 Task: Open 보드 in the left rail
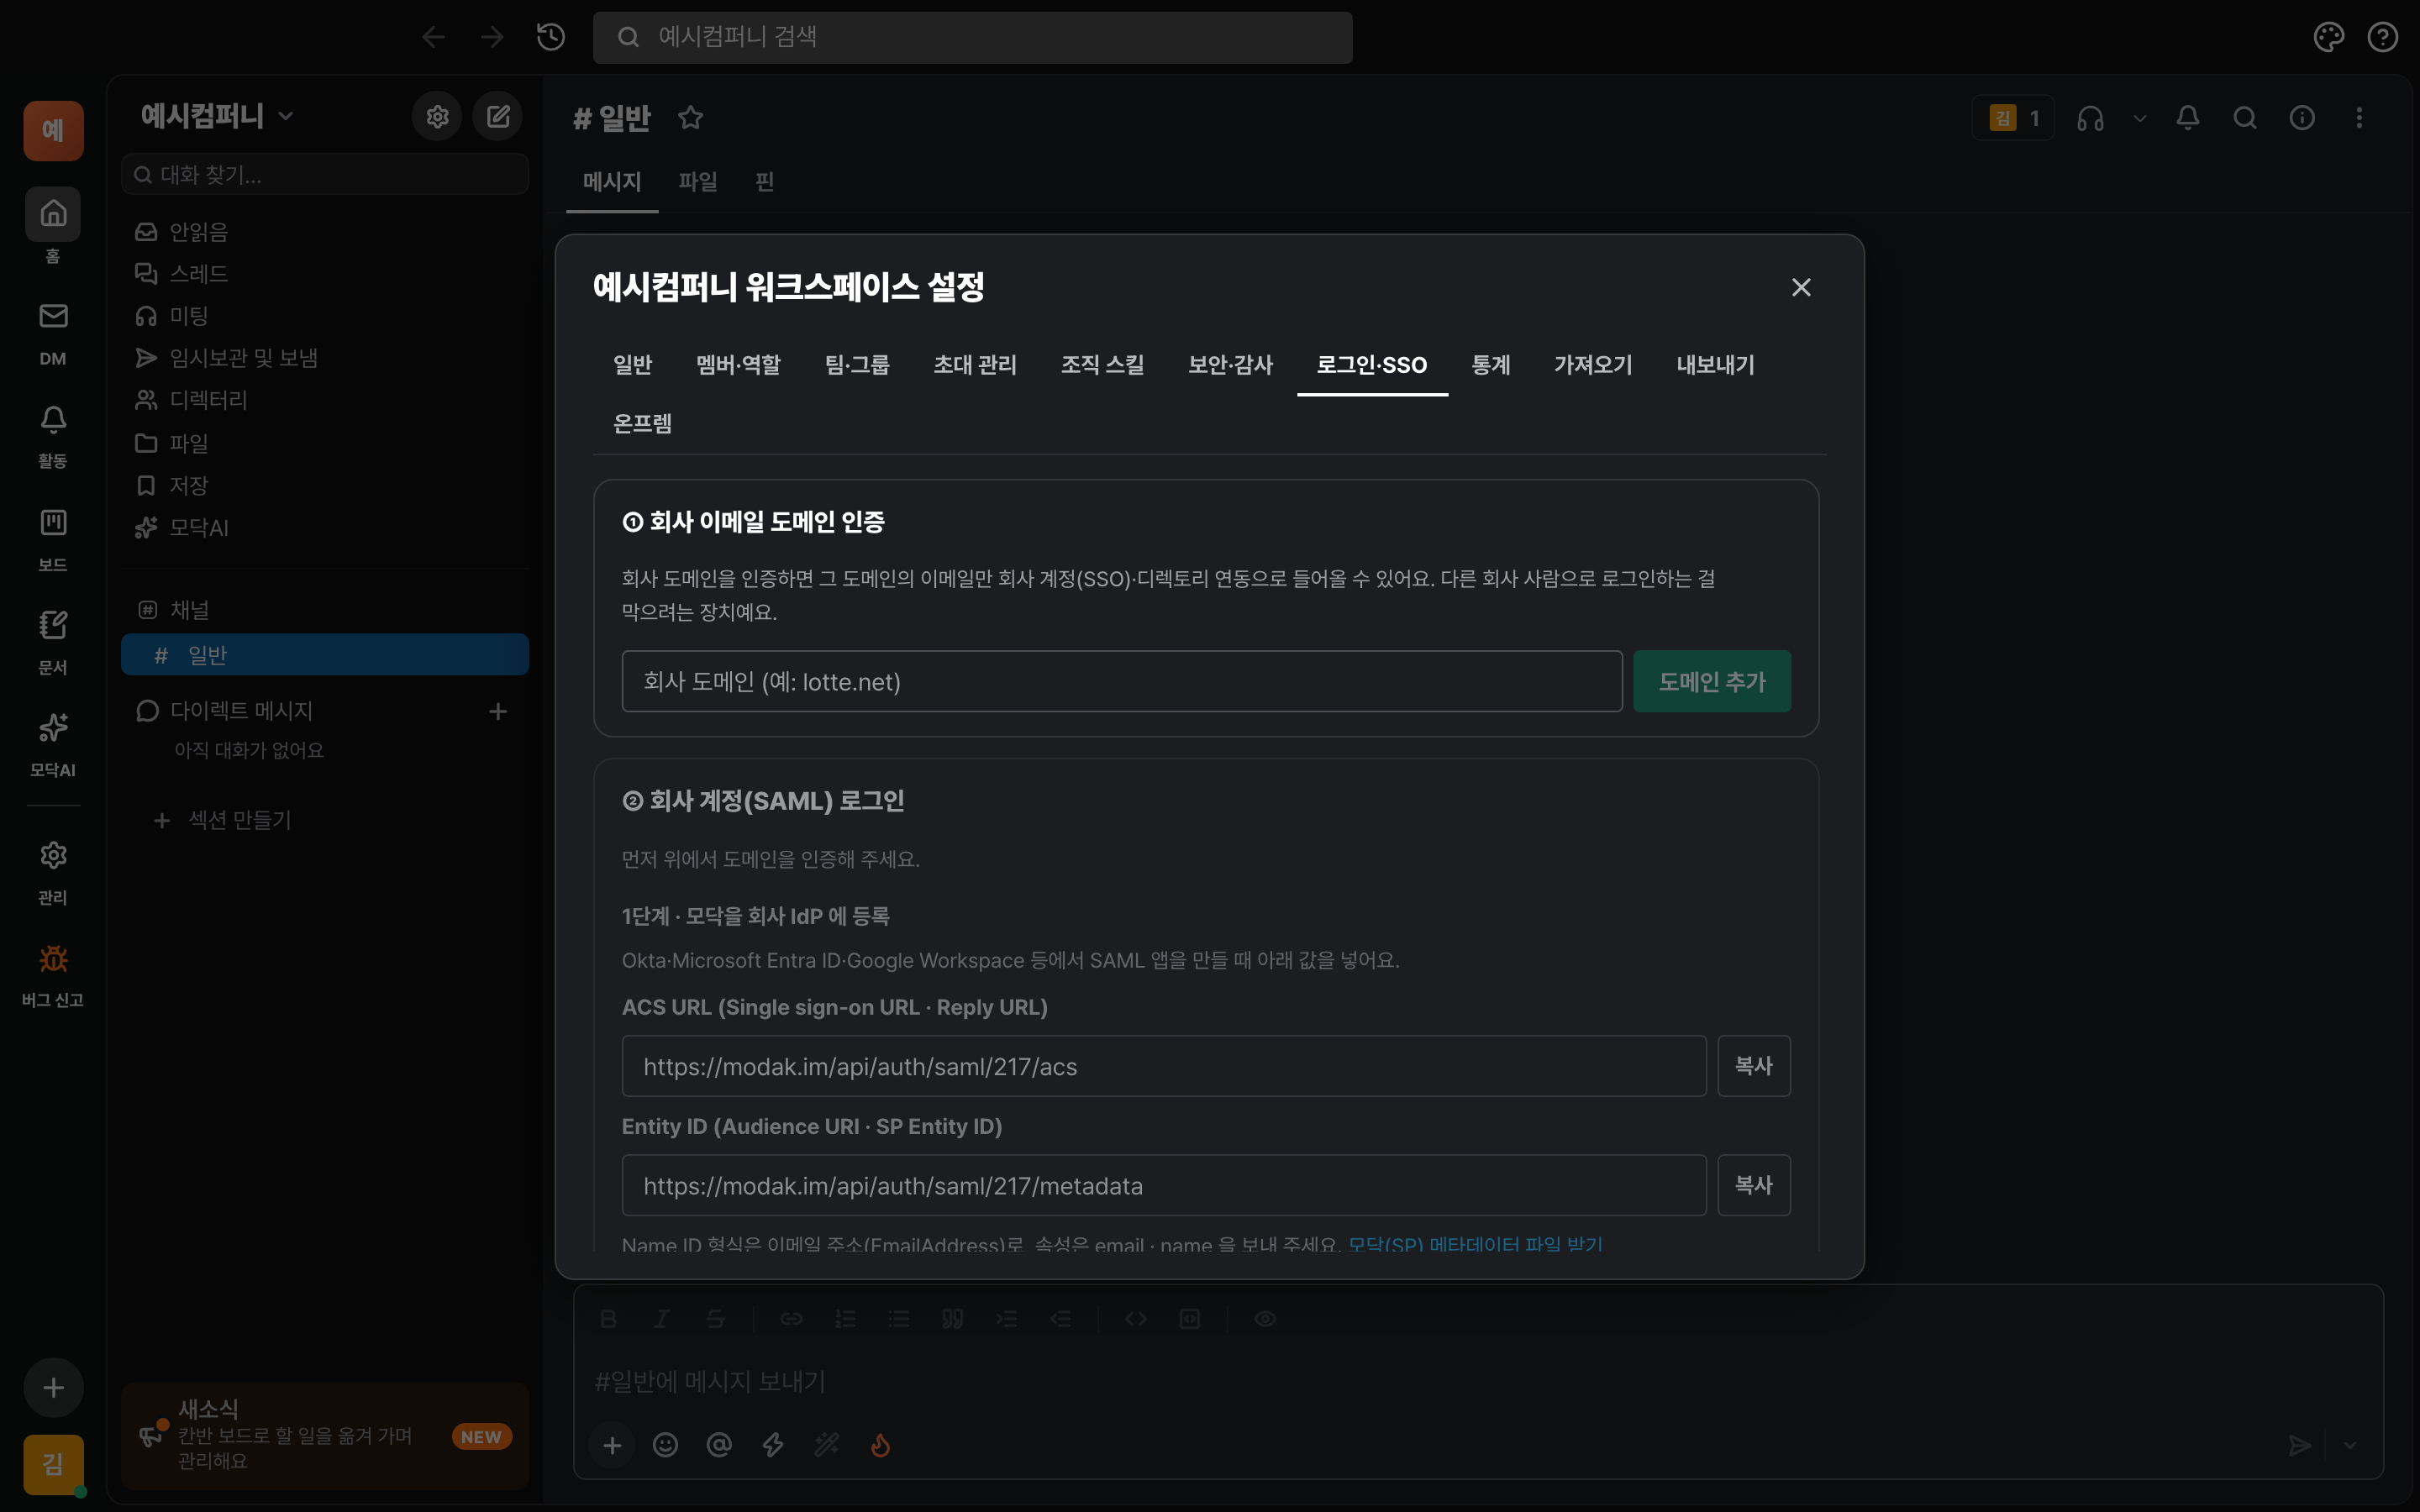[53, 540]
